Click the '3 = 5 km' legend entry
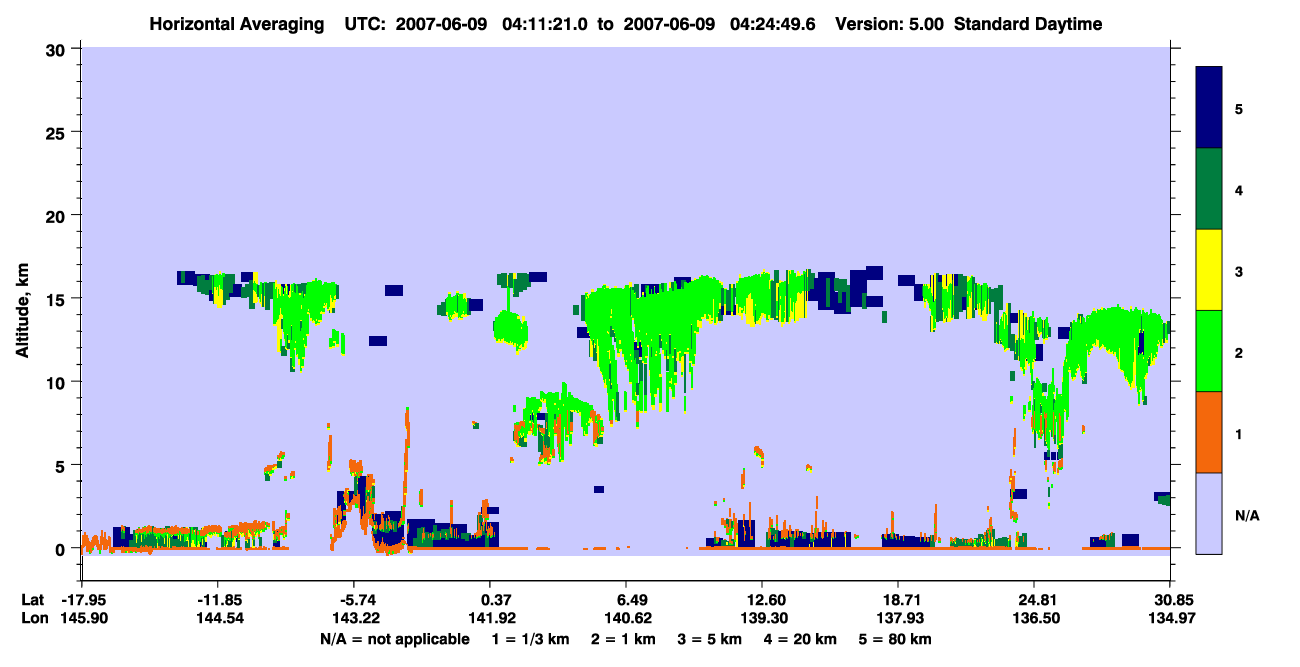This screenshot has width=1300, height=667. coord(711,639)
